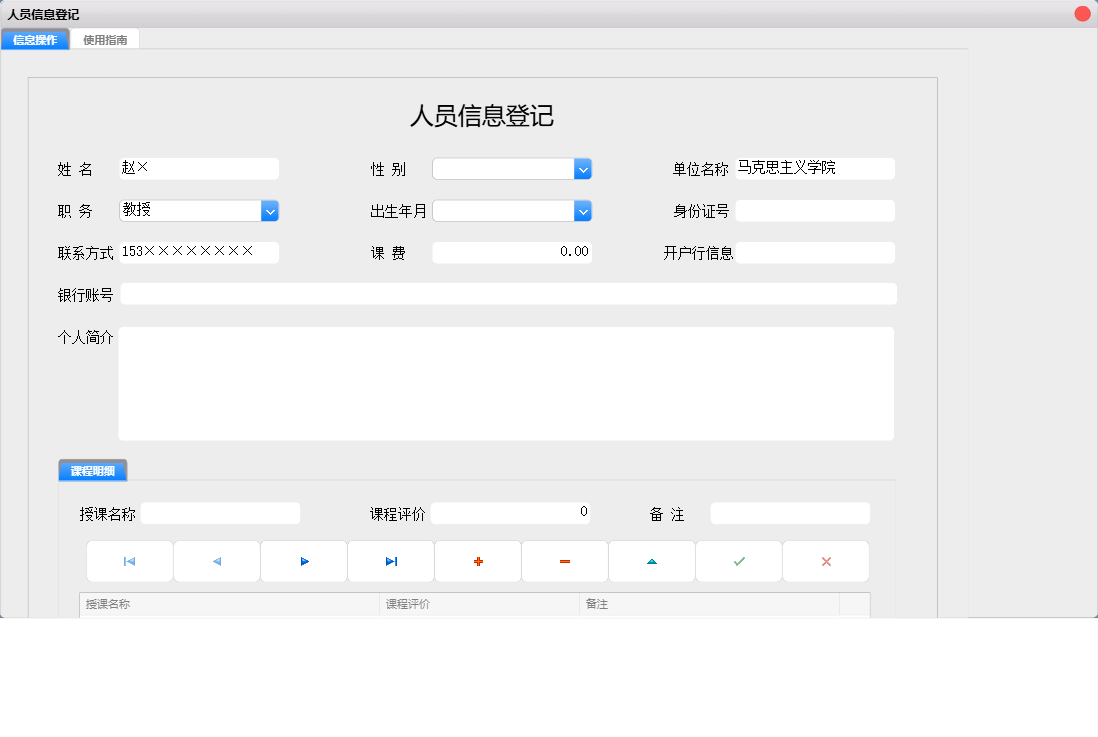The image size is (1098, 737).
Task: Click the 个人简介 introduction text area
Action: pos(506,382)
